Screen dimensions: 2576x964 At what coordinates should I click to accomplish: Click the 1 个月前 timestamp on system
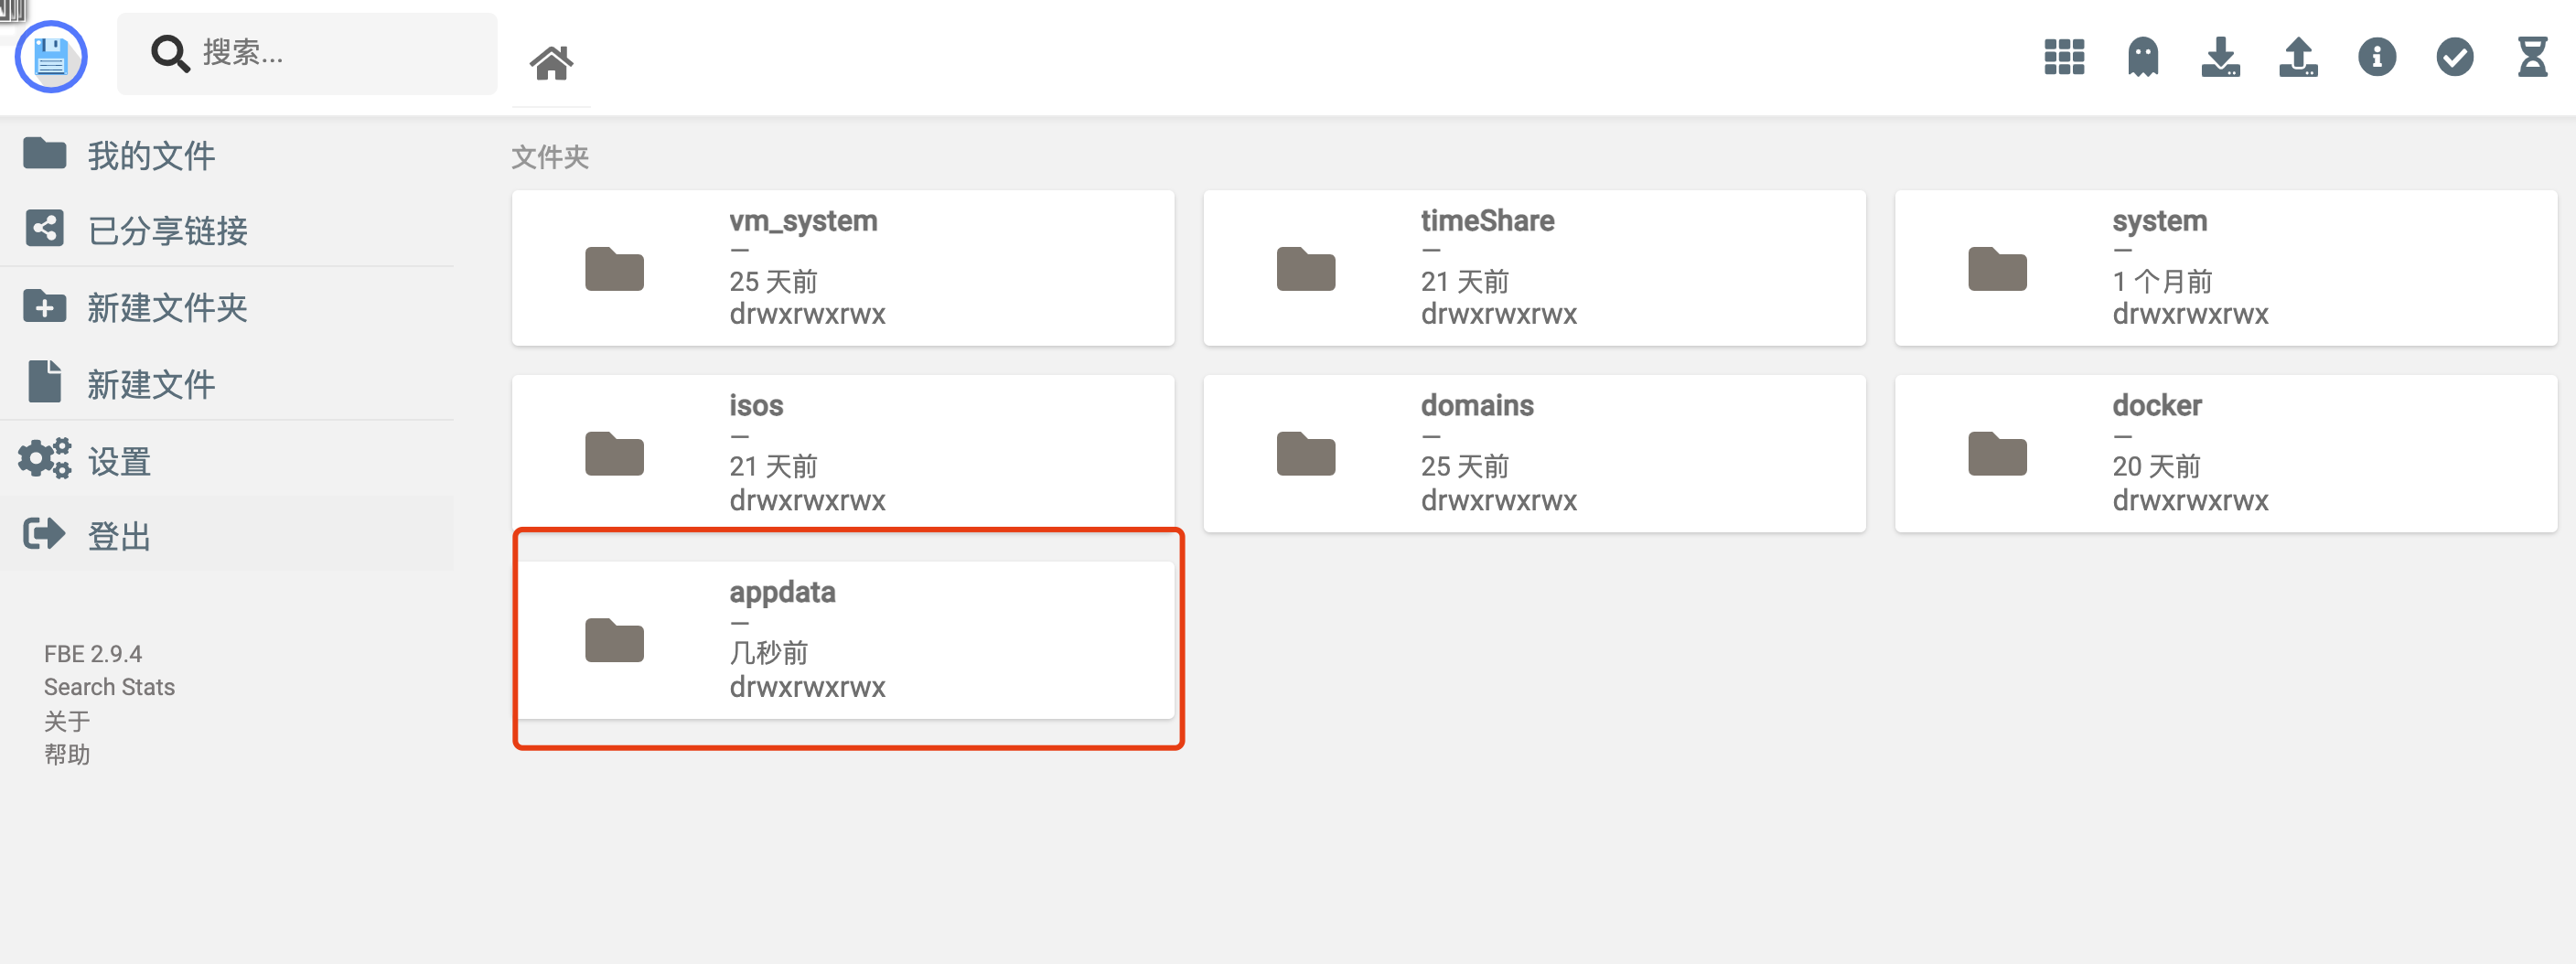[x=2162, y=282]
